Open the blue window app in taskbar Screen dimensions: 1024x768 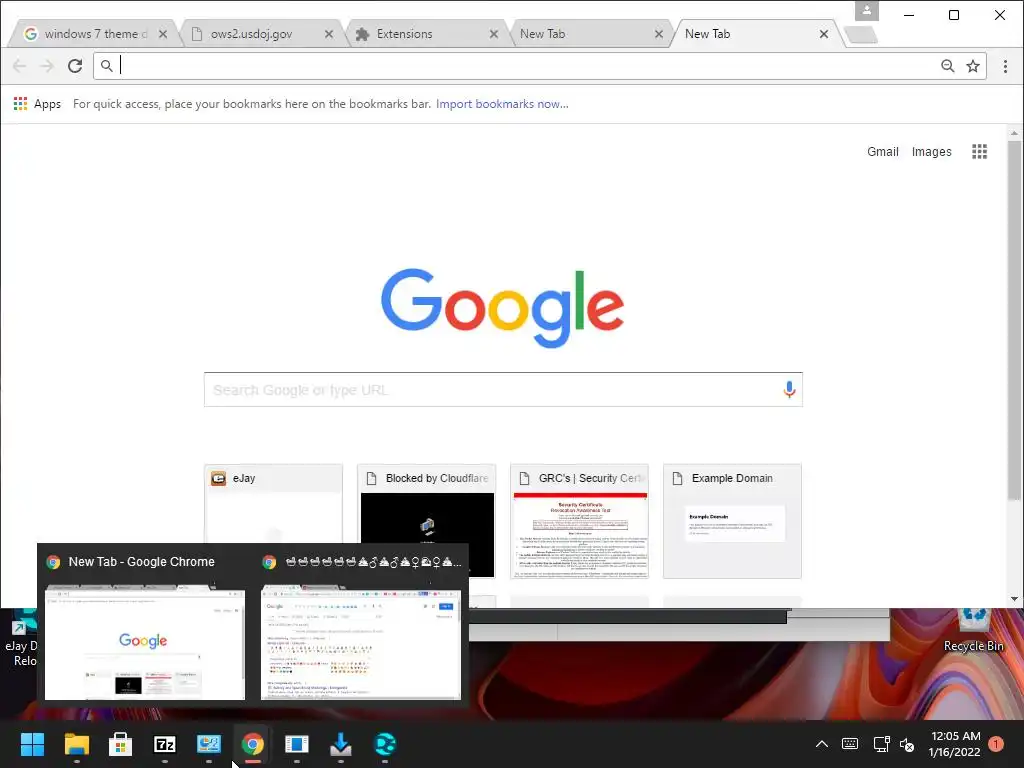click(296, 744)
